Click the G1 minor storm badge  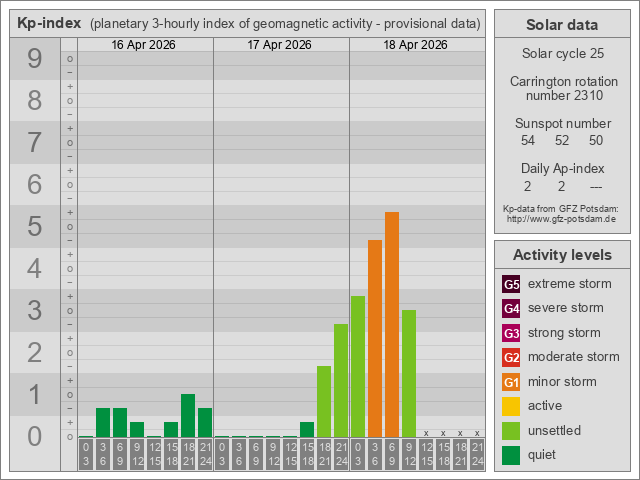click(x=511, y=382)
